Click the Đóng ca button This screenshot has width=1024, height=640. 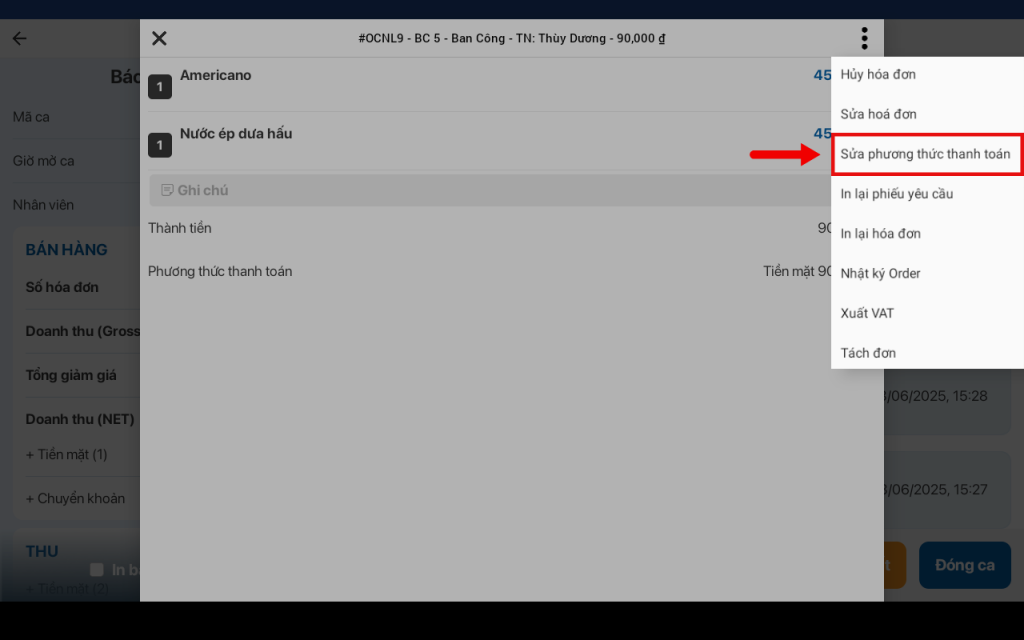coord(965,565)
